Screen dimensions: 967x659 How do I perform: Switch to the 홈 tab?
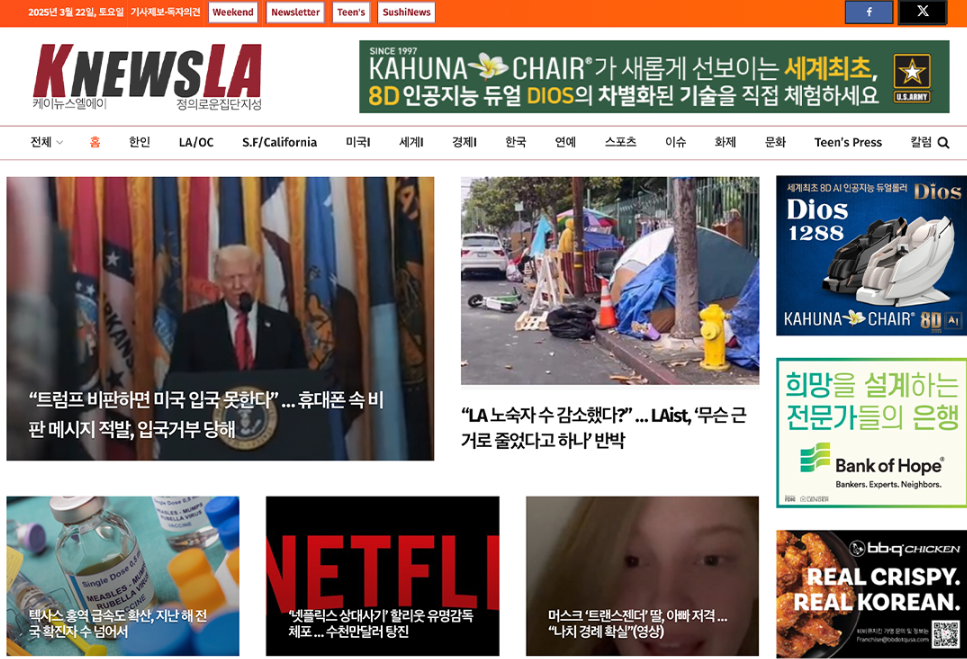(x=93, y=142)
